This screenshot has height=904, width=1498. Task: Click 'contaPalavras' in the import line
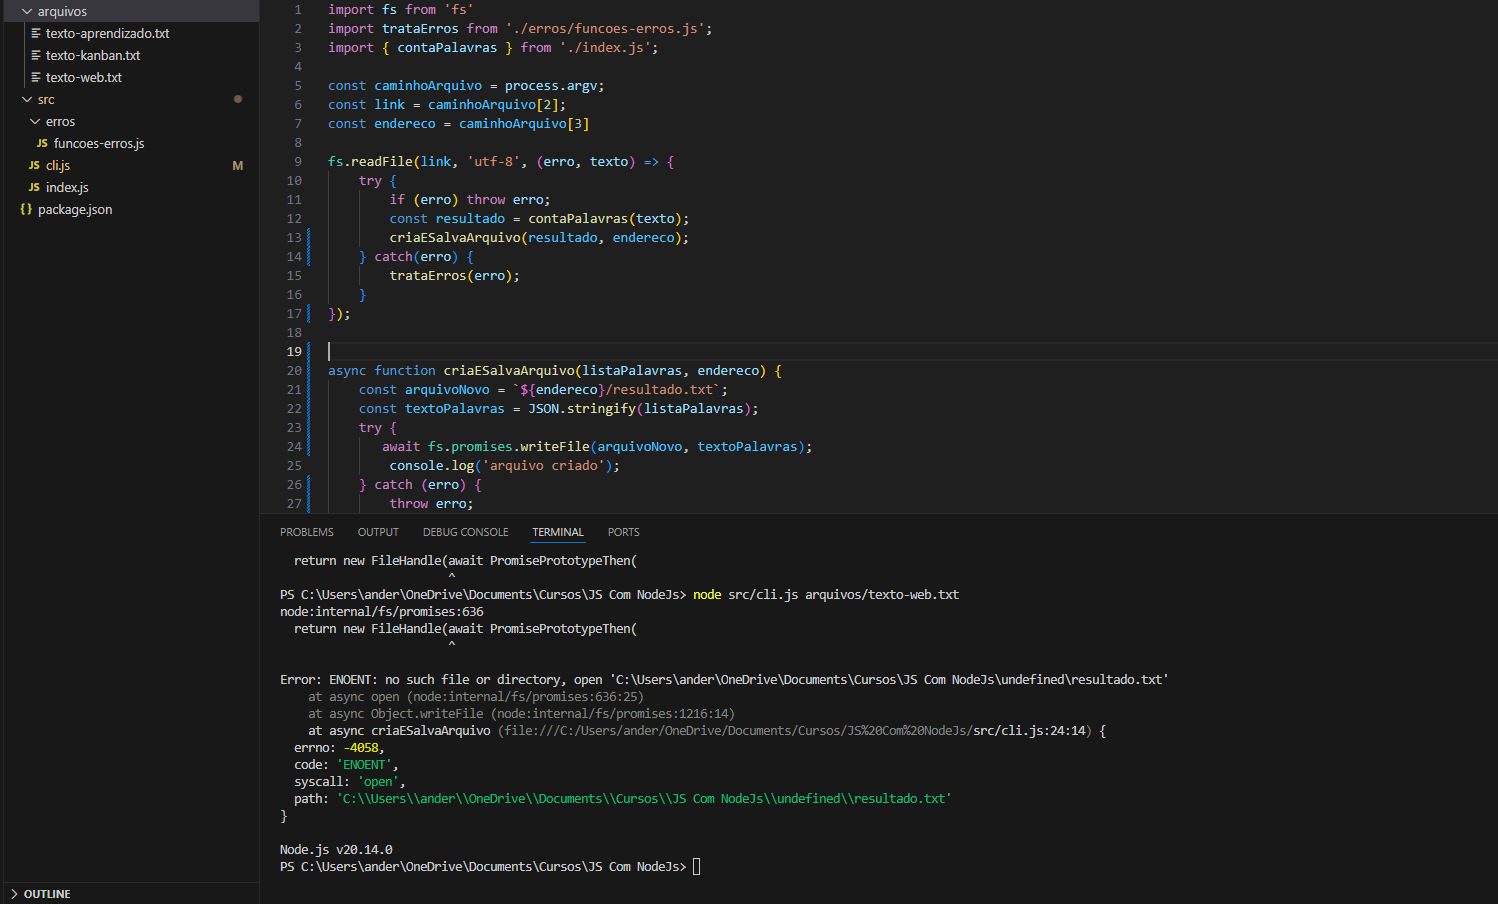[x=447, y=47]
